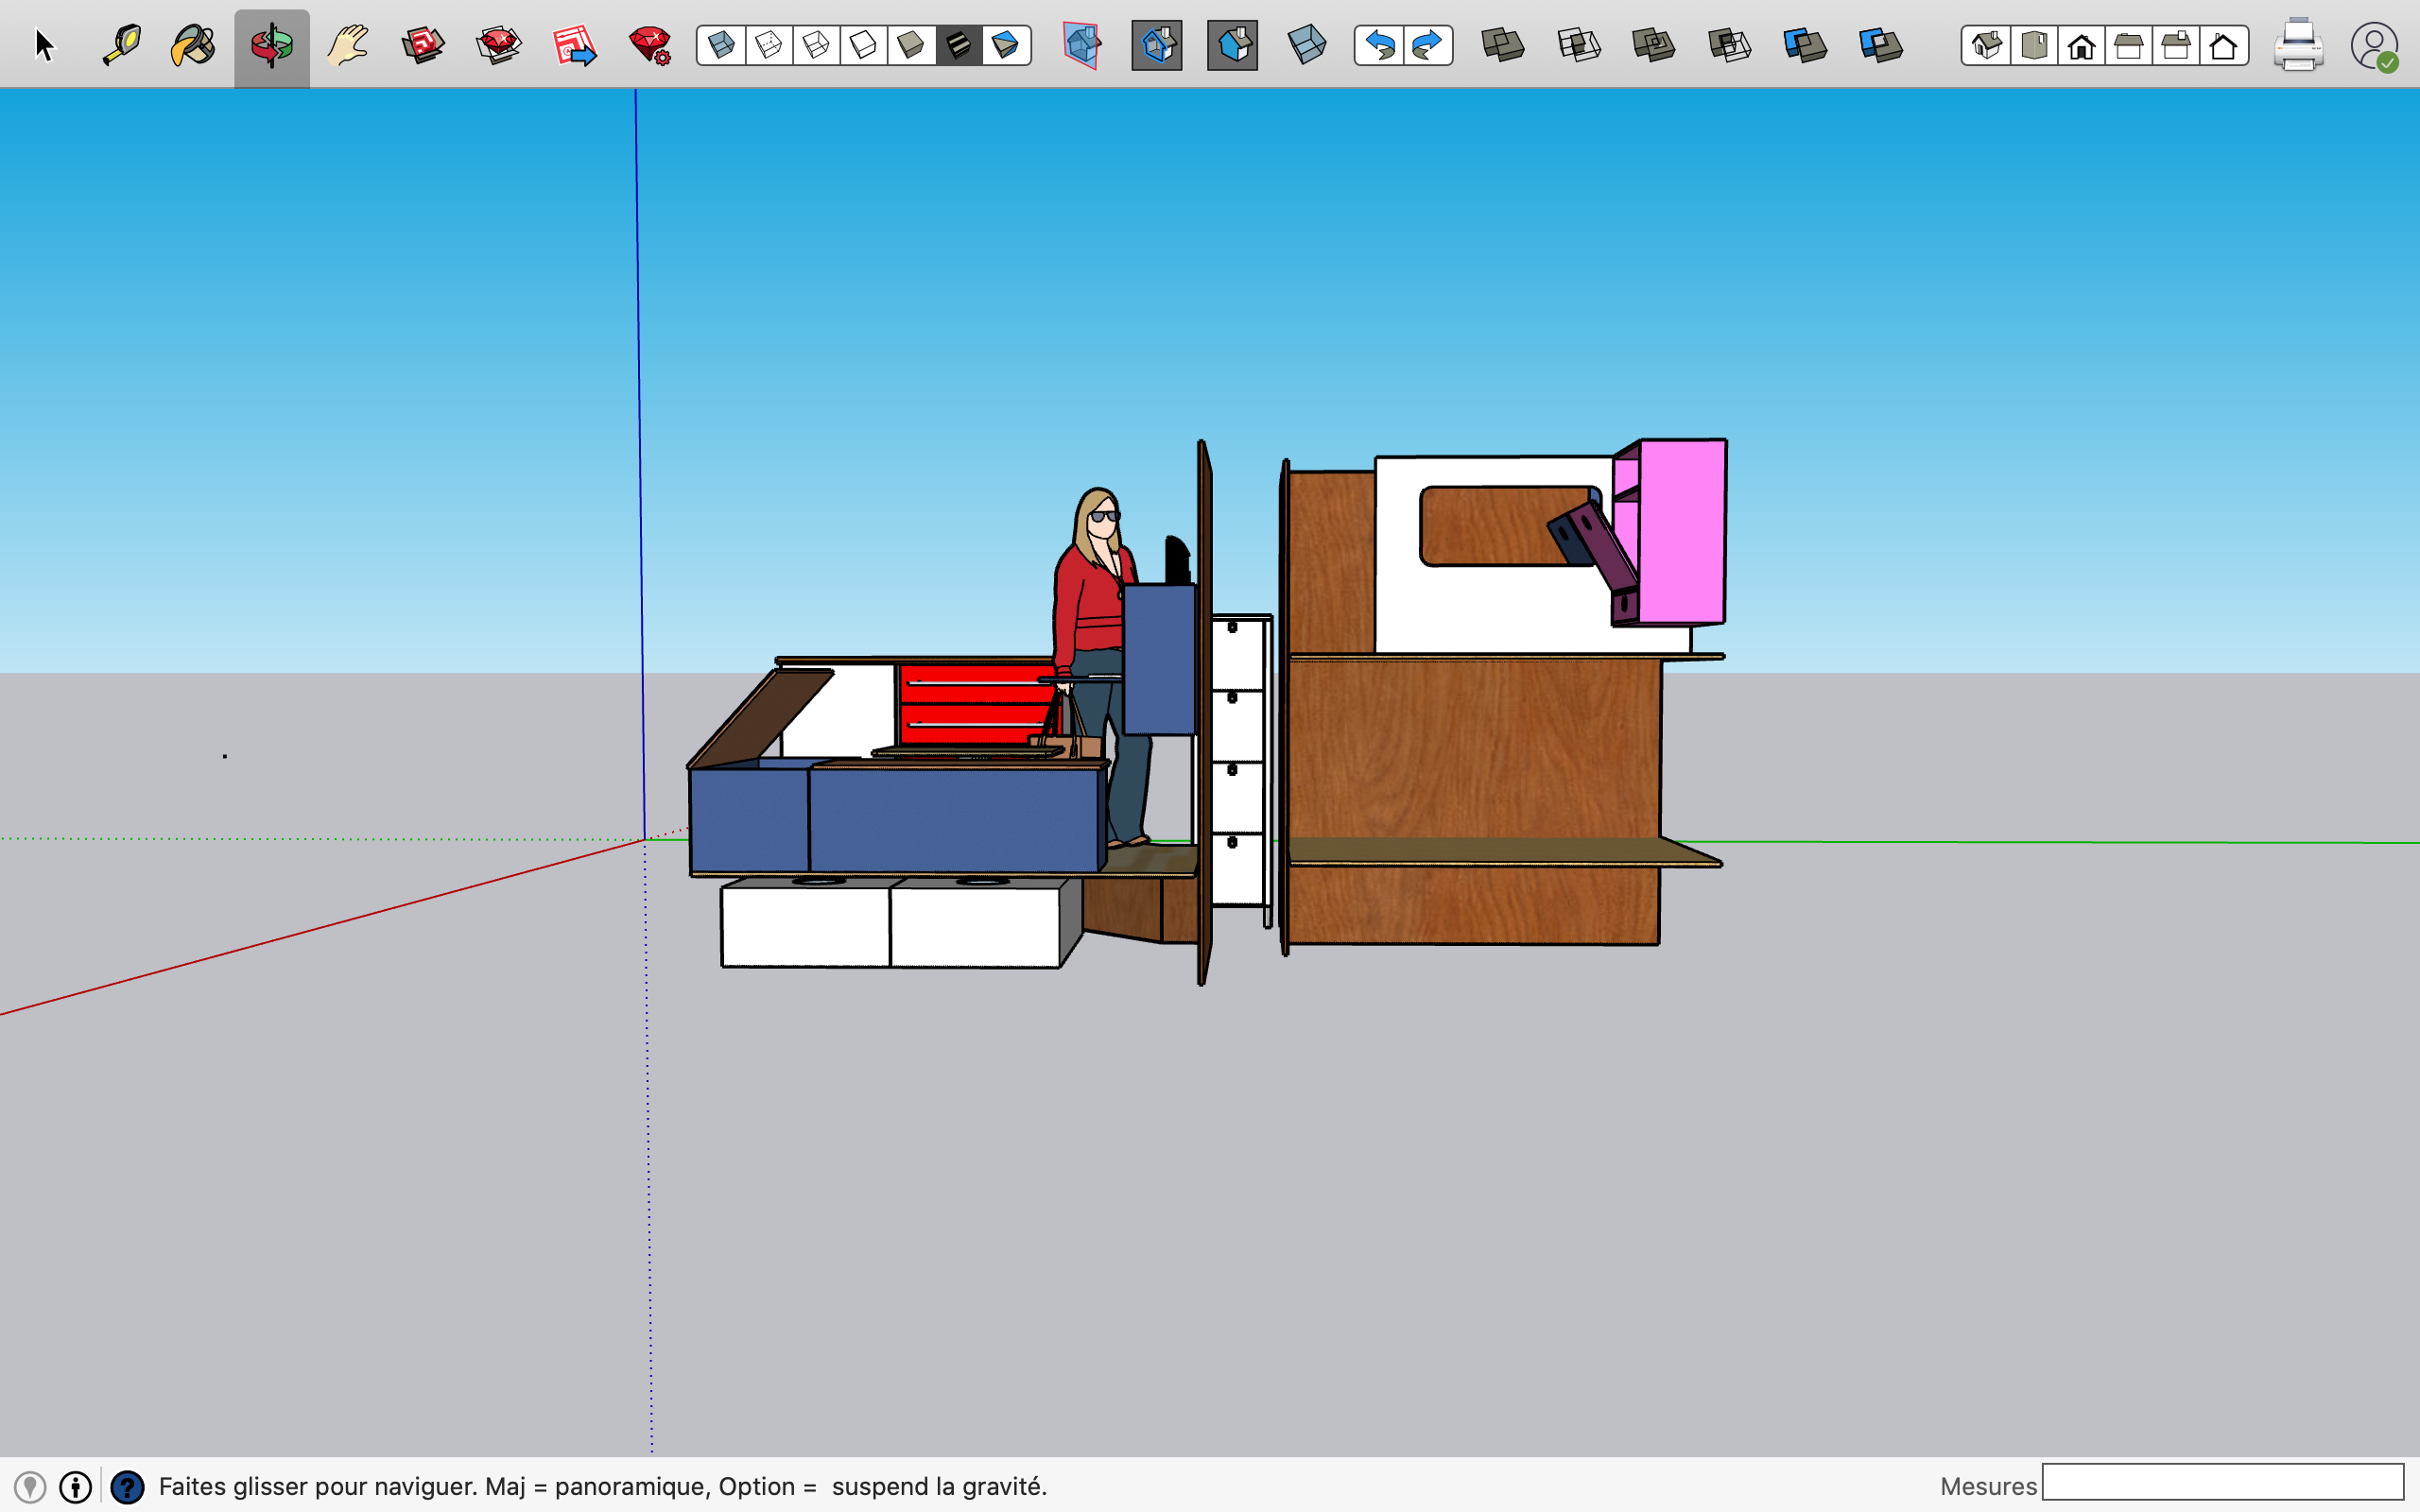This screenshot has height=1512, width=2420.
Task: Open the signed-in user account icon
Action: click(x=2373, y=45)
